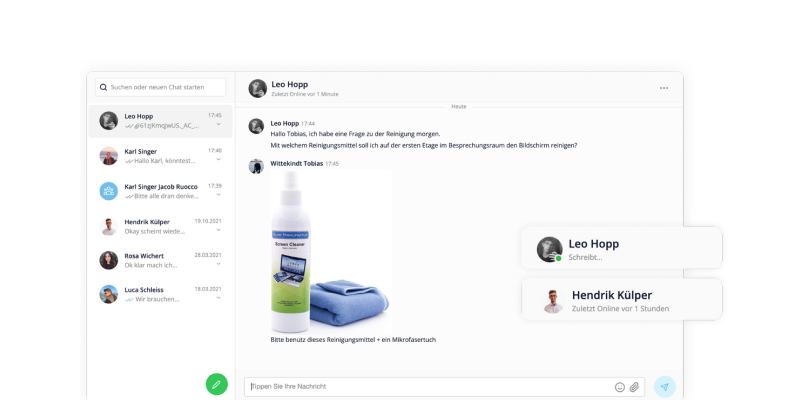Click the search magnifier icon

tap(104, 87)
